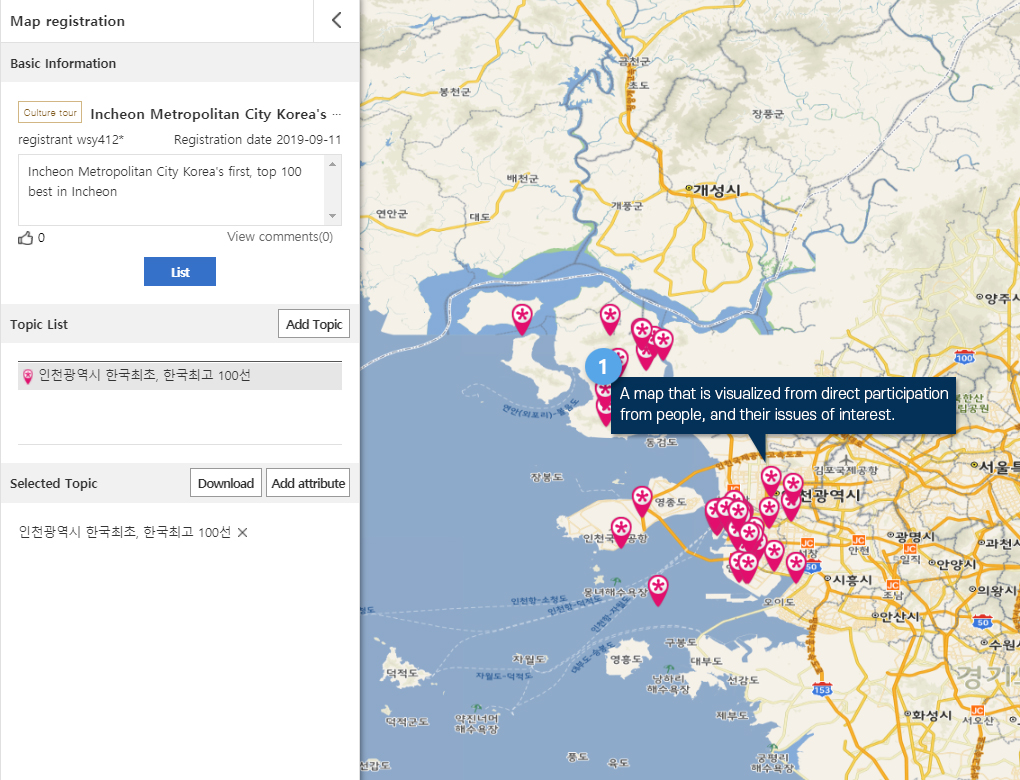1020x780 pixels.
Task: Select the map marker beside 영종도 label
Action: (641, 497)
